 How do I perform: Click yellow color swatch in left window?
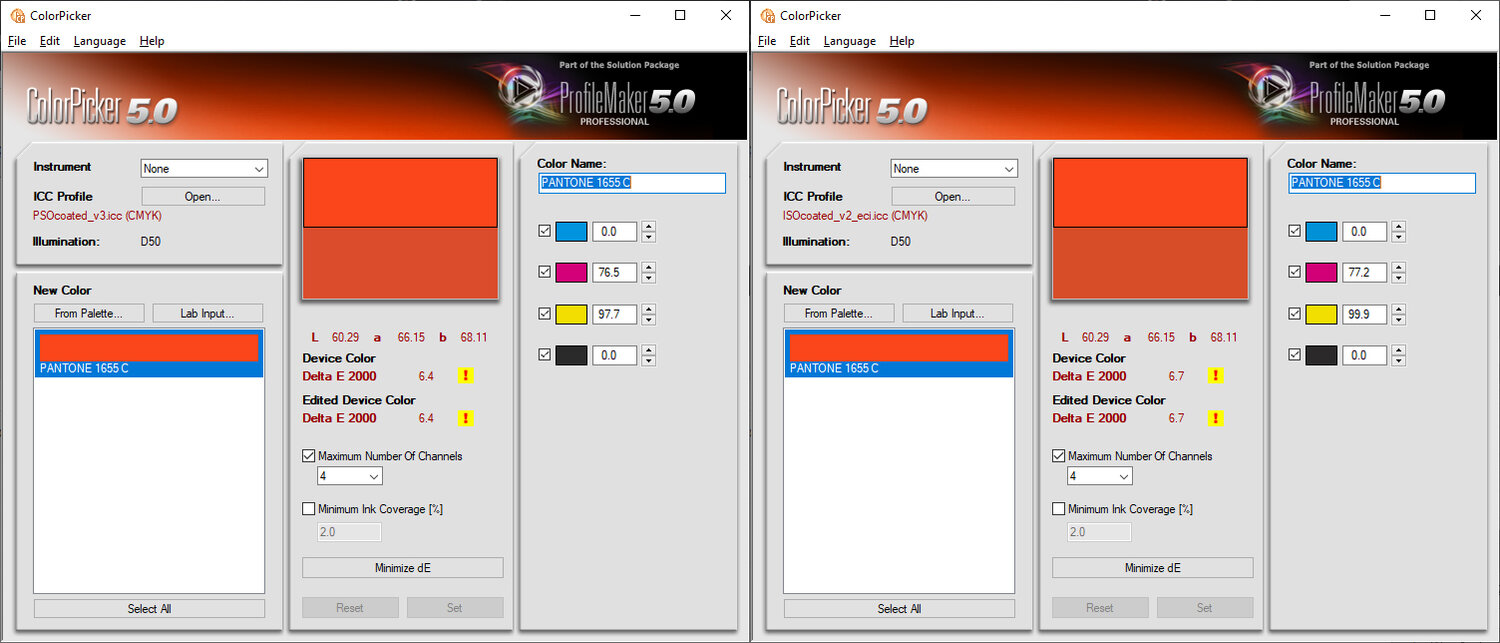tap(571, 314)
